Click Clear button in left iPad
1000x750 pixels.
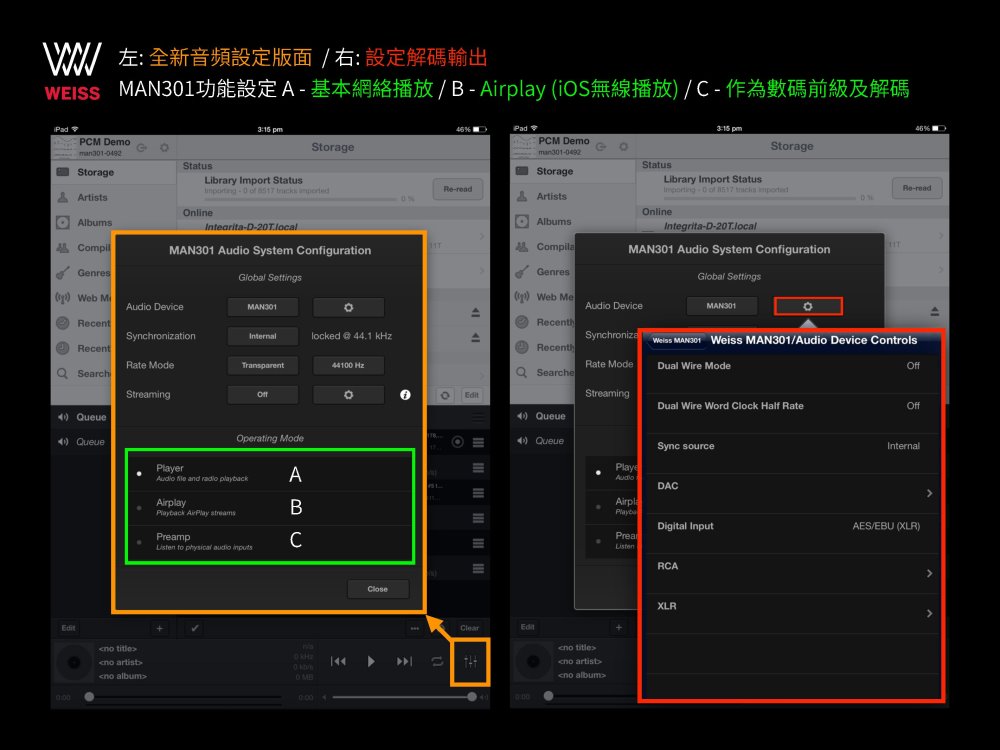pos(469,628)
